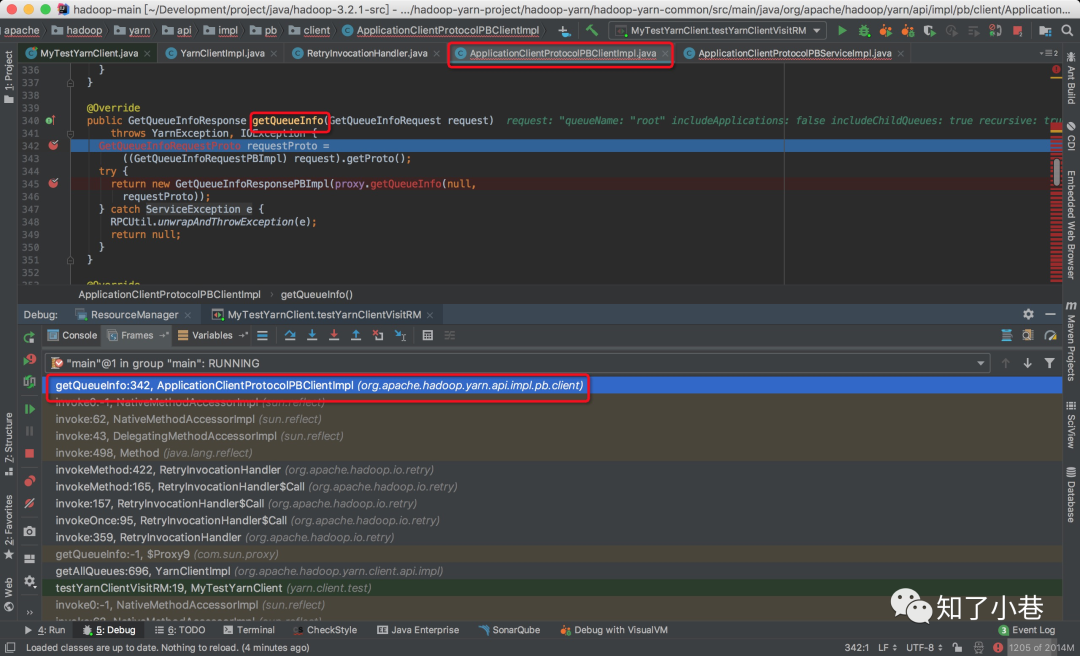Toggle read-only lock icon in status bar

coord(957,648)
